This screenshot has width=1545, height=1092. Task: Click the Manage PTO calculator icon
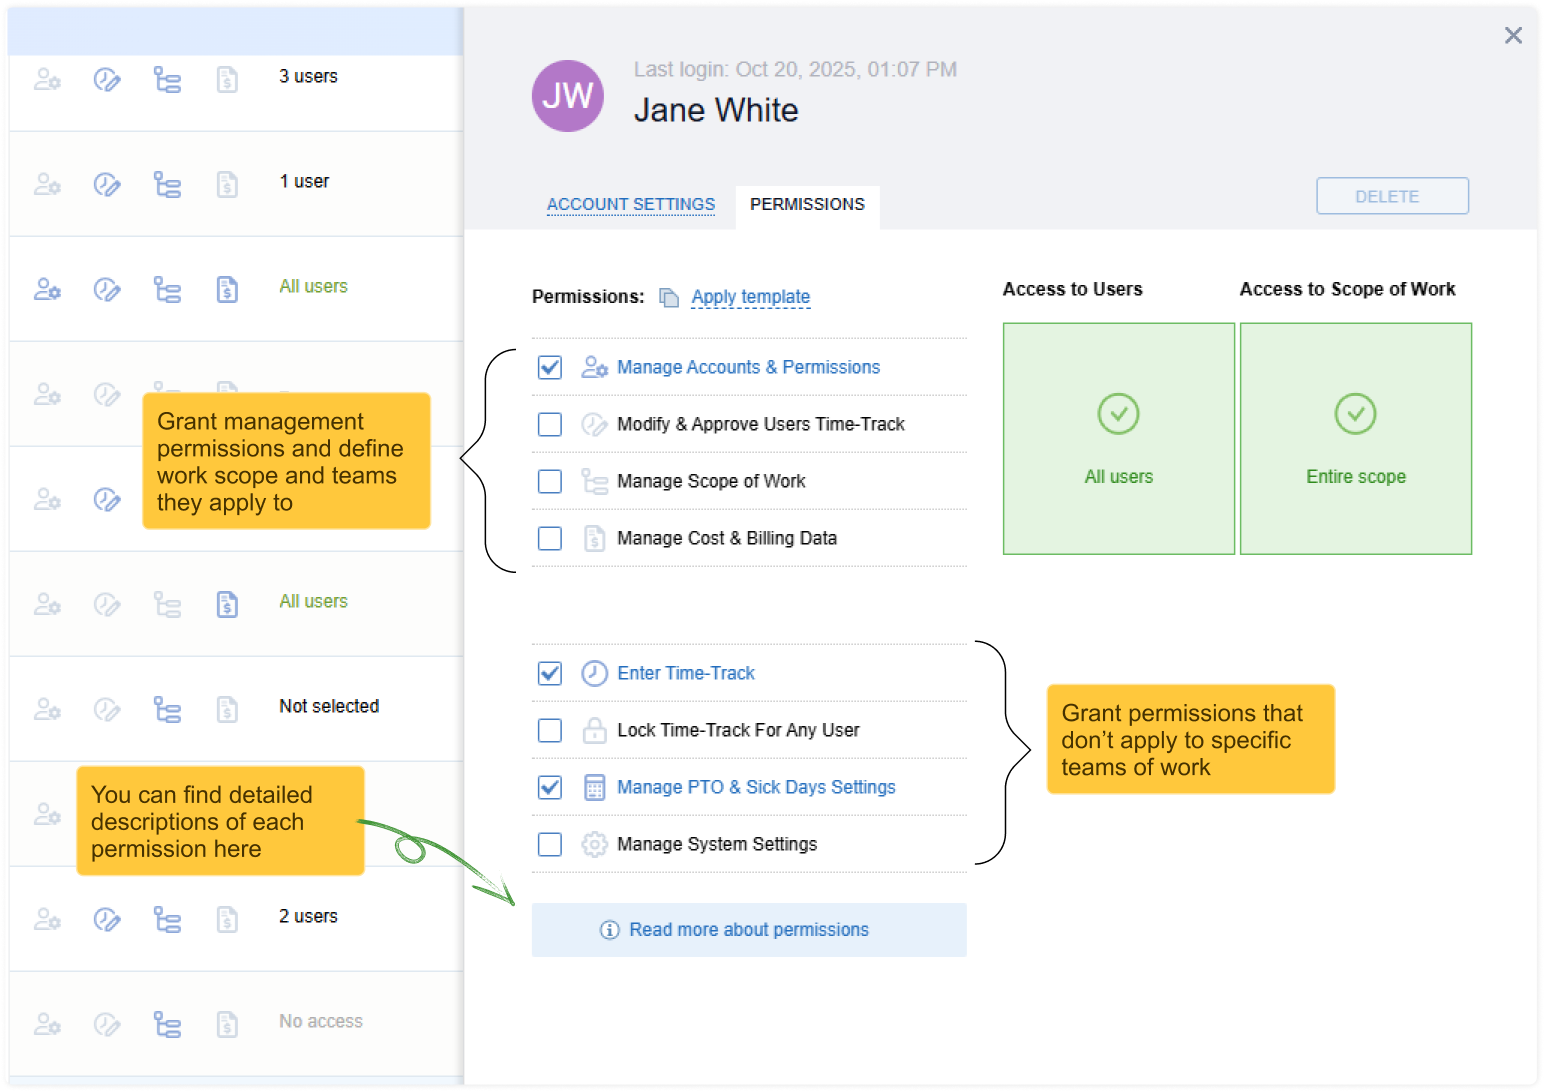pos(594,788)
